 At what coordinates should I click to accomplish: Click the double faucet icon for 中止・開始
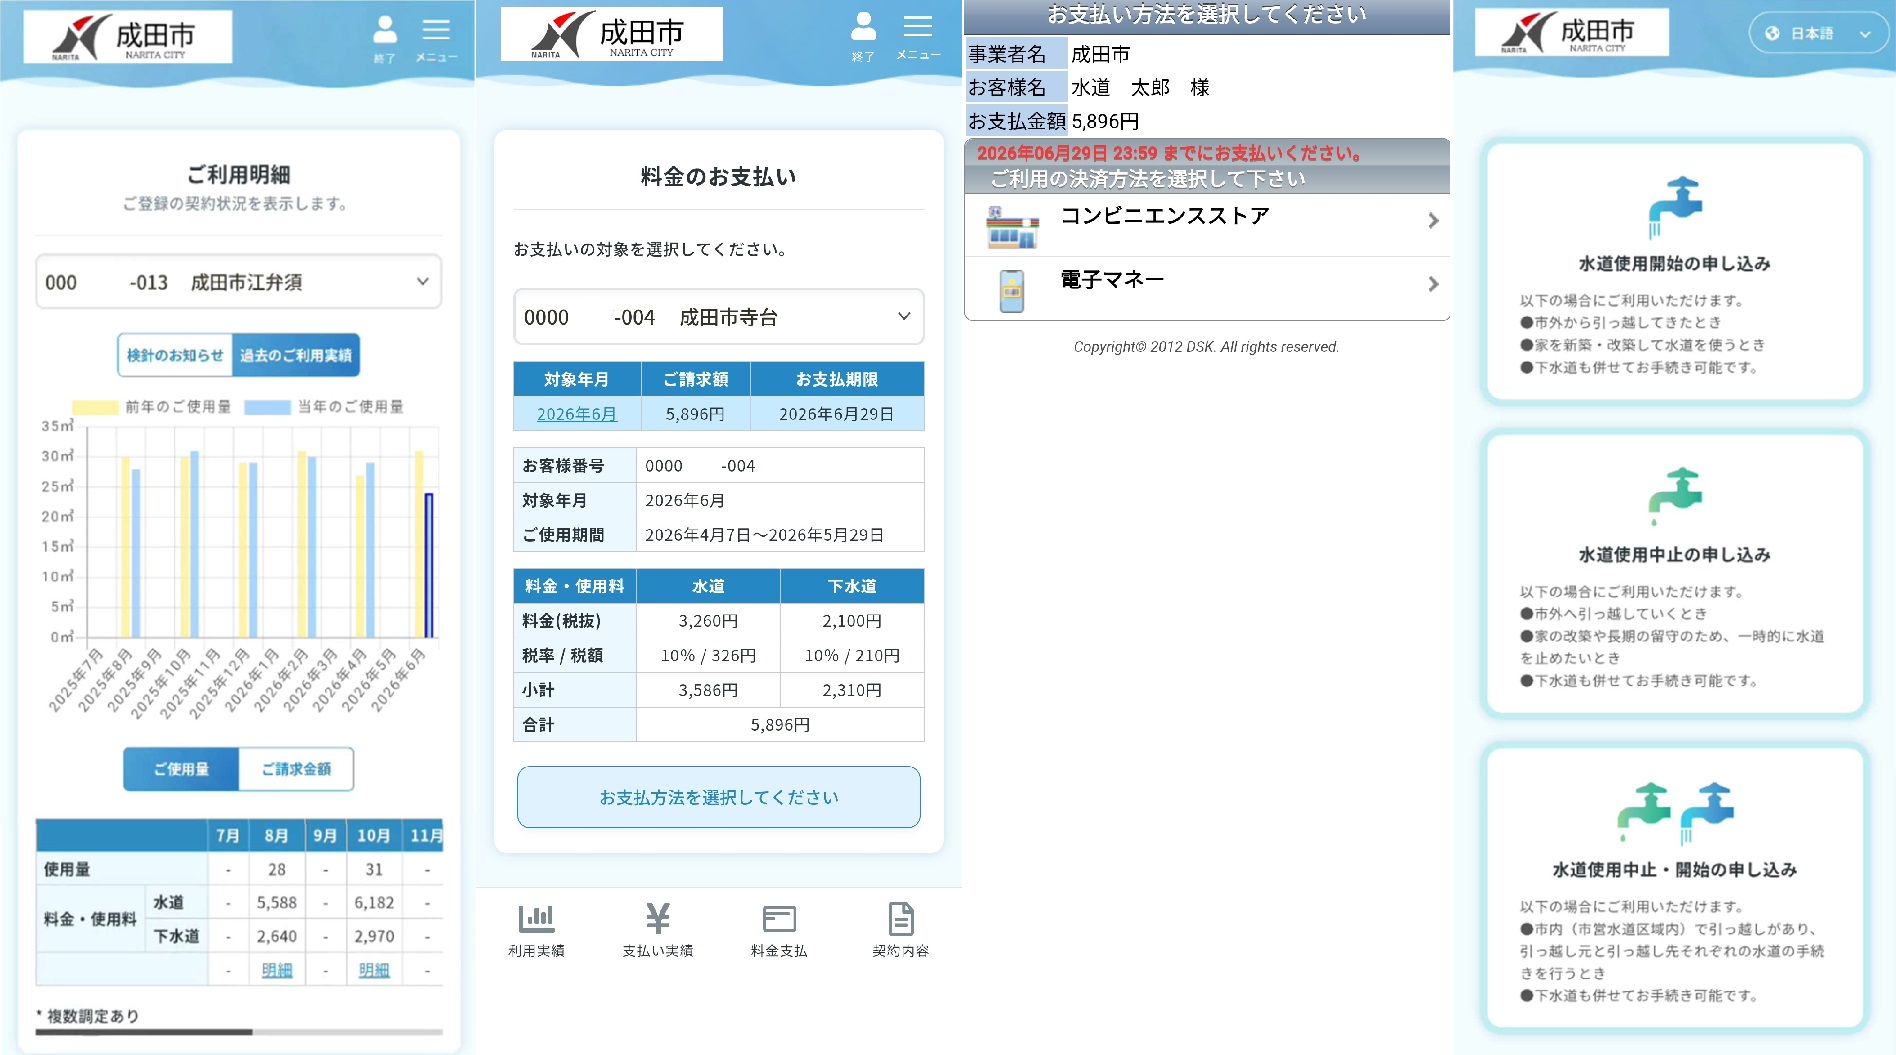tap(1674, 812)
